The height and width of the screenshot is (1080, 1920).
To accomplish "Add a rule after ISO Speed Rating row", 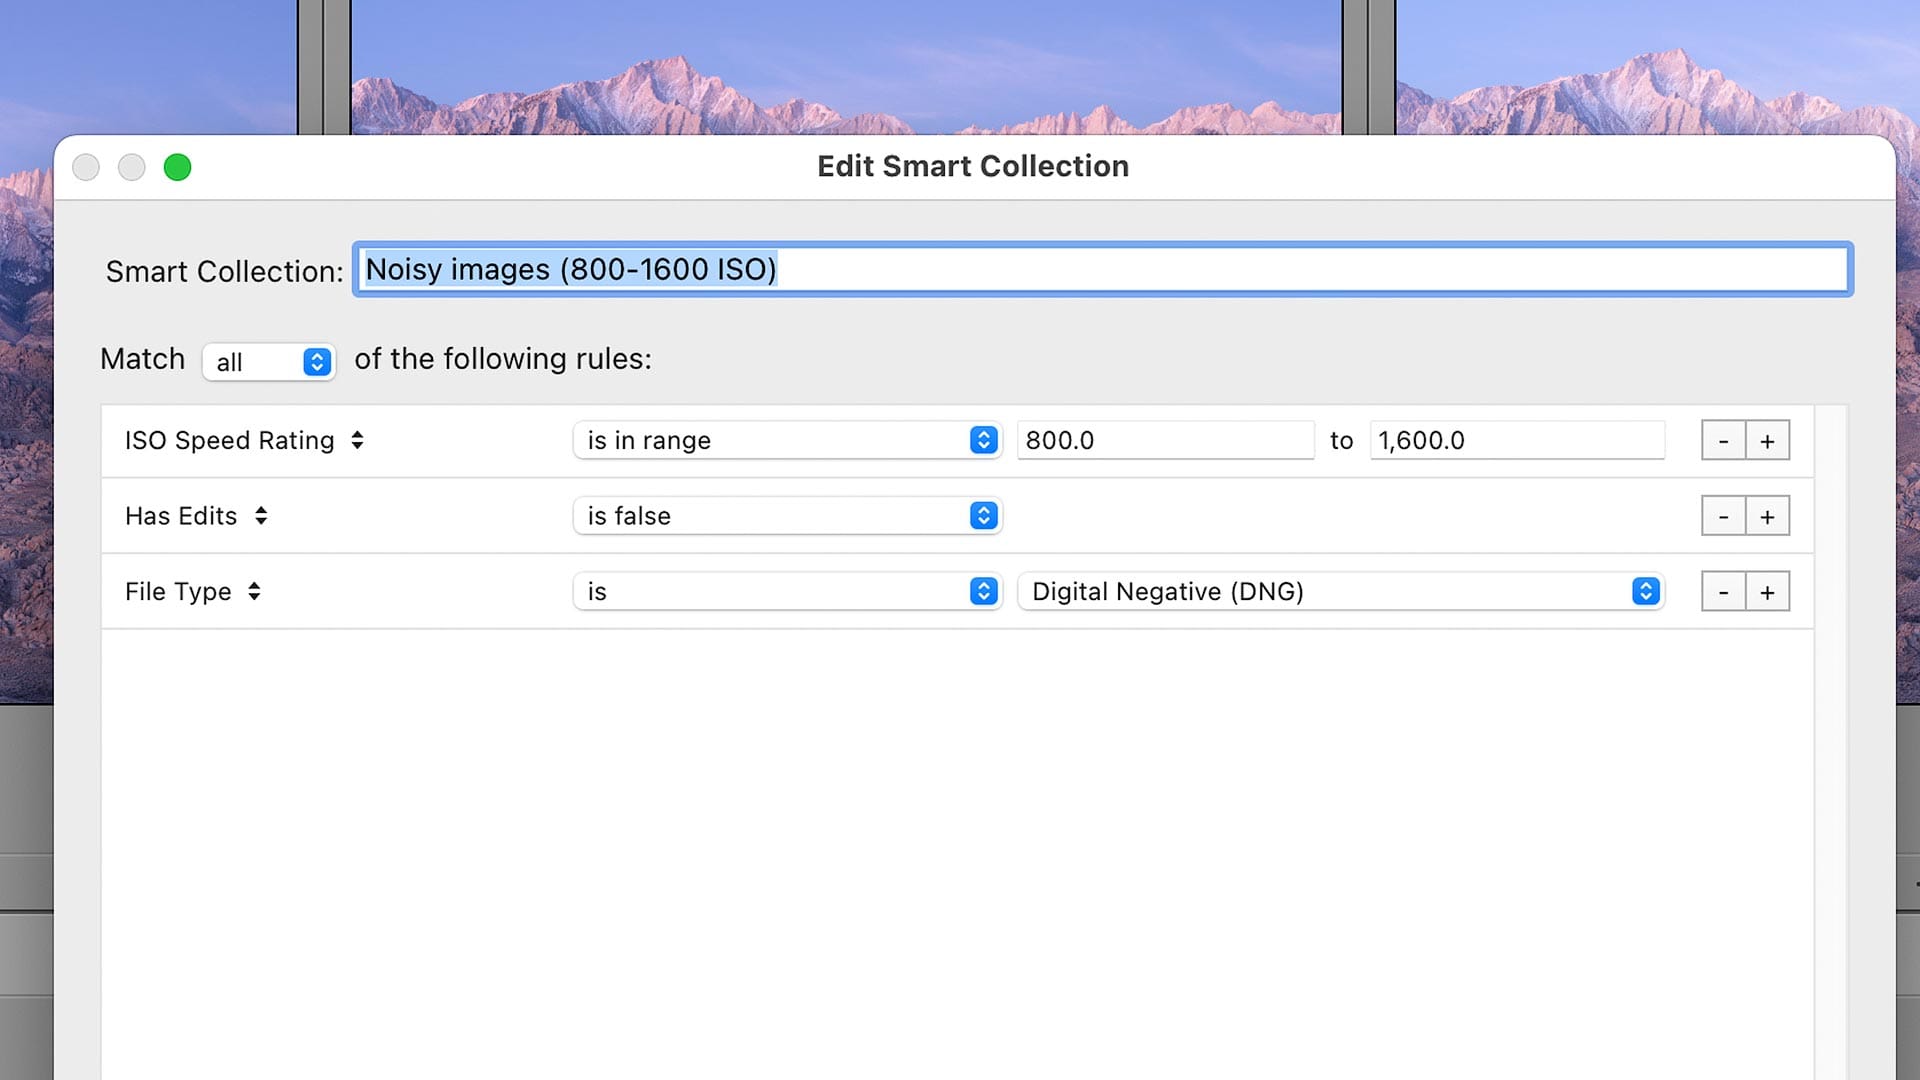I will pos(1767,441).
